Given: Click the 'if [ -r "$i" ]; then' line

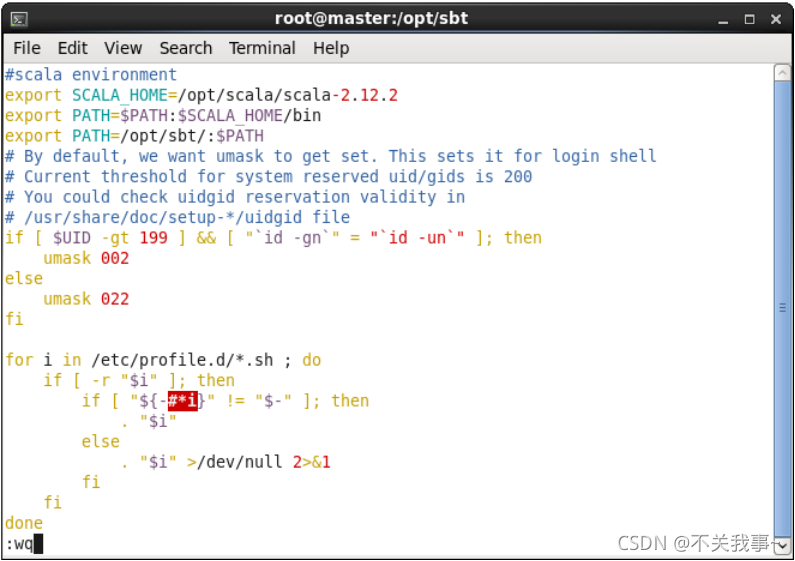Looking at the screenshot, I should (139, 380).
